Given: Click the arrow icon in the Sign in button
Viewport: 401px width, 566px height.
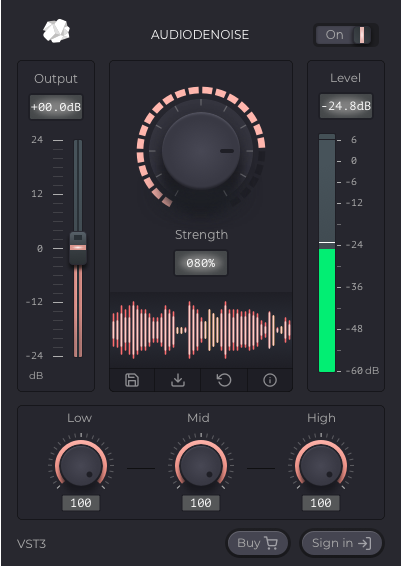Looking at the screenshot, I should click(364, 543).
